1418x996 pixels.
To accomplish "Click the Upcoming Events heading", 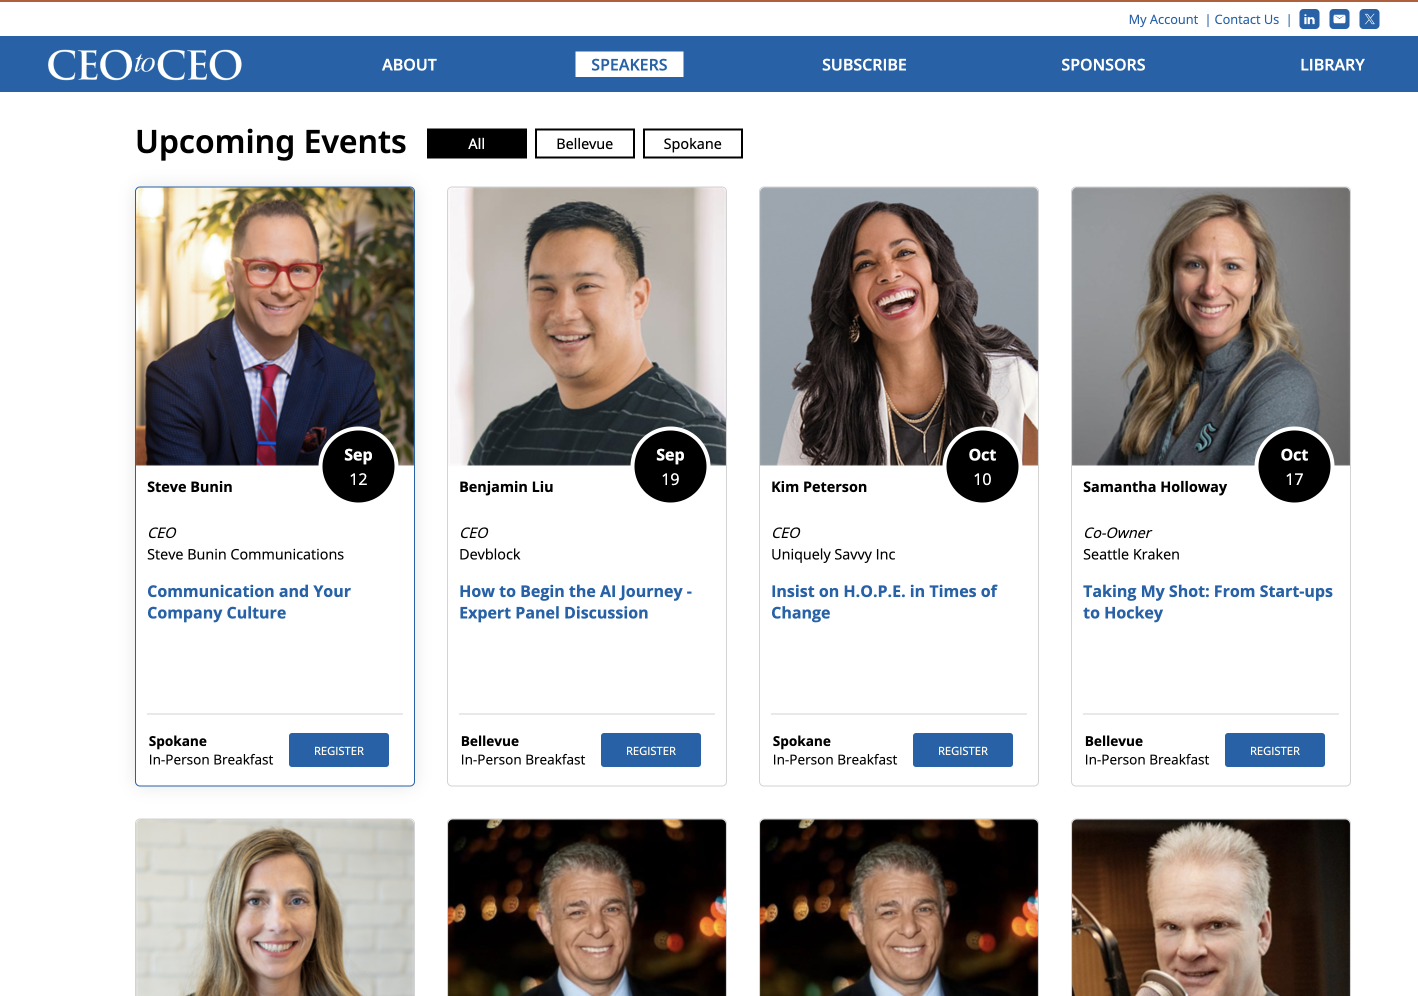I will pyautogui.click(x=271, y=142).
